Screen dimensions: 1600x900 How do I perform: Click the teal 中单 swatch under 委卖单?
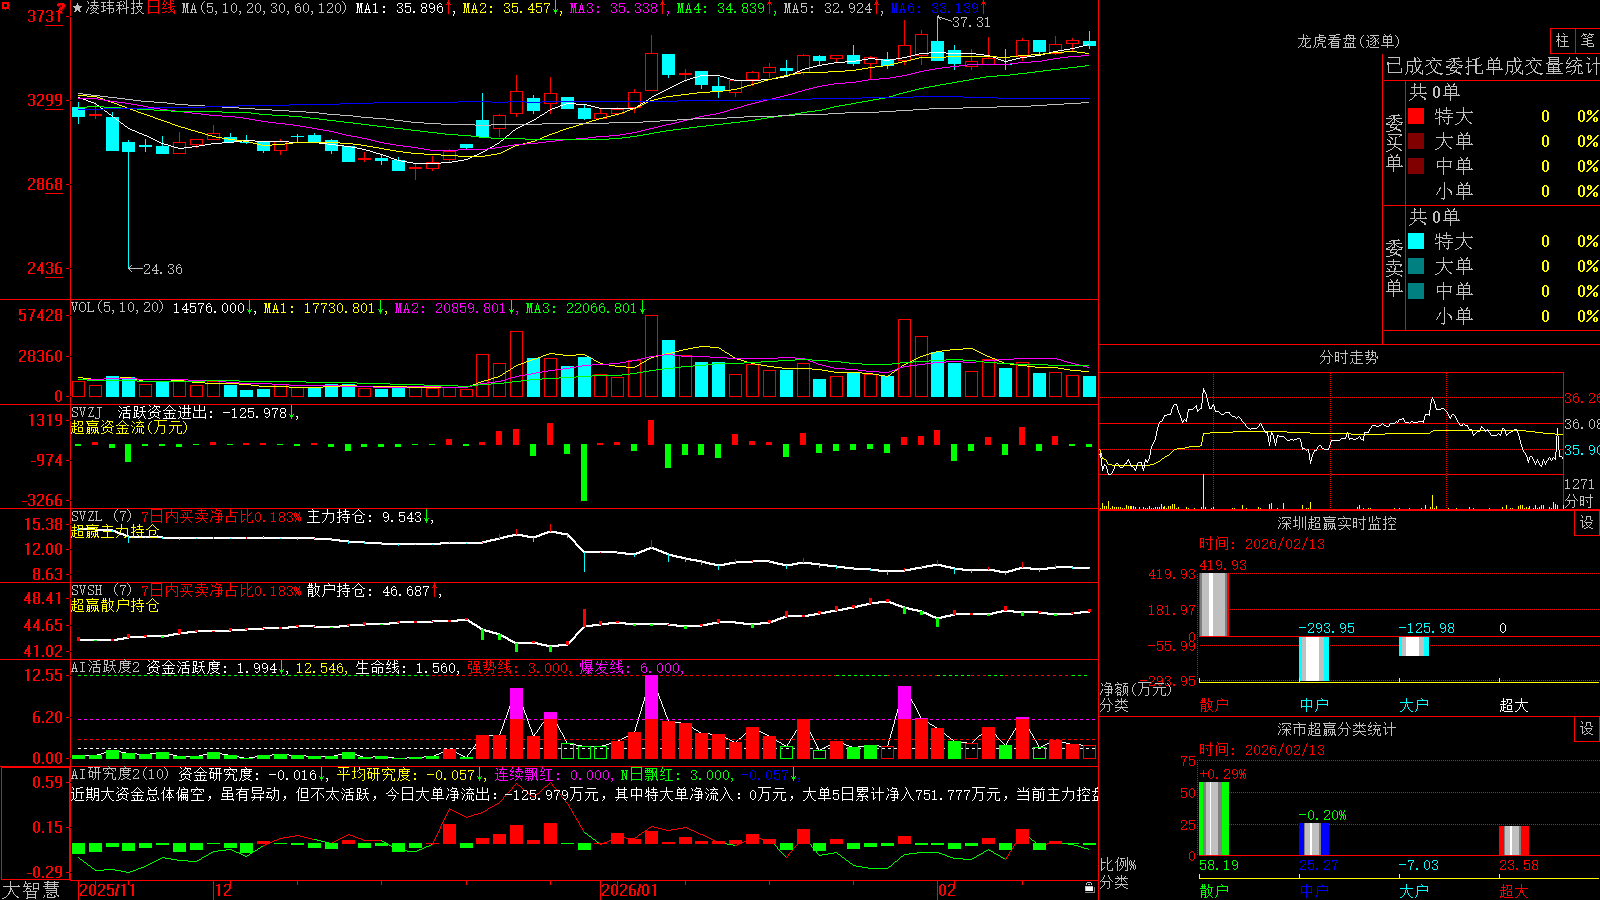[x=1416, y=291]
